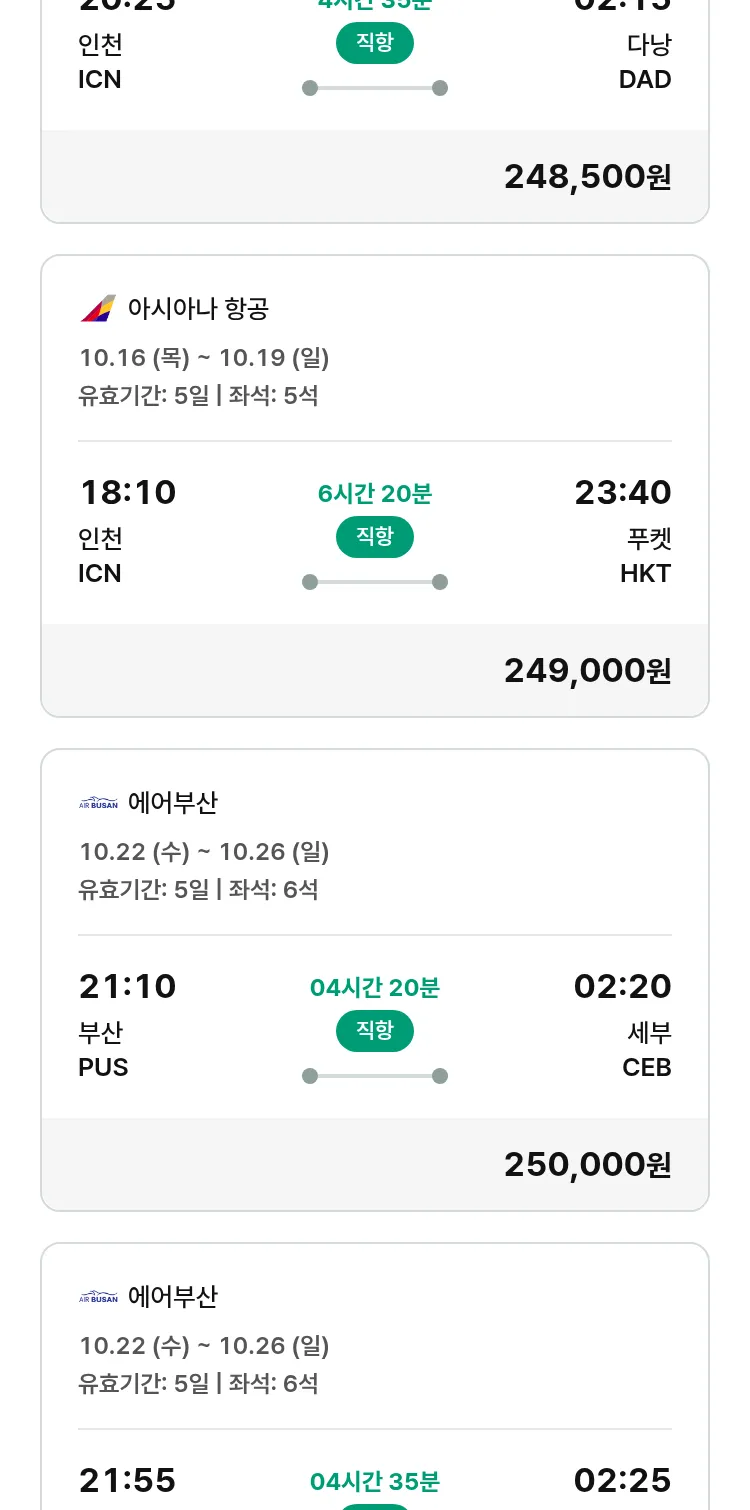Click the Air Busan logo on the 21:55 departure card
This screenshot has width=750, height=1510.
coord(98,1297)
